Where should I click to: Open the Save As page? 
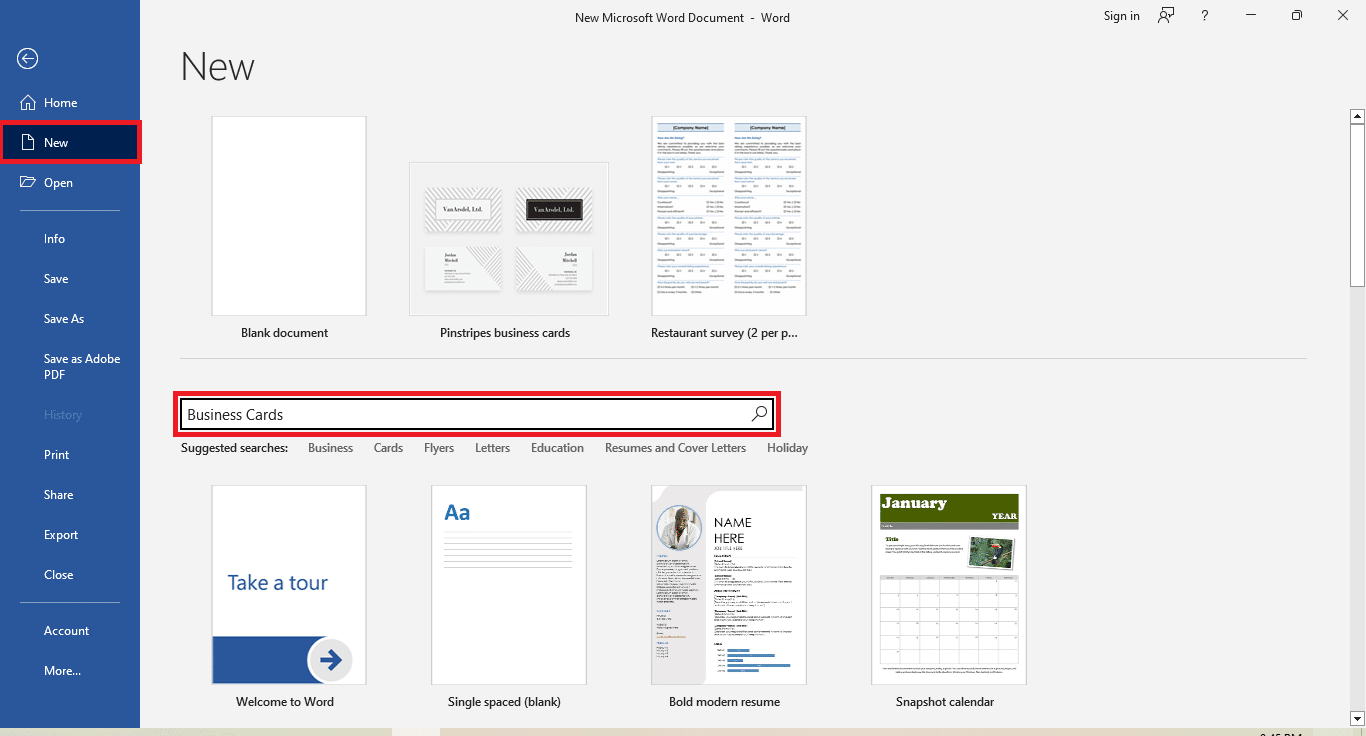click(64, 319)
